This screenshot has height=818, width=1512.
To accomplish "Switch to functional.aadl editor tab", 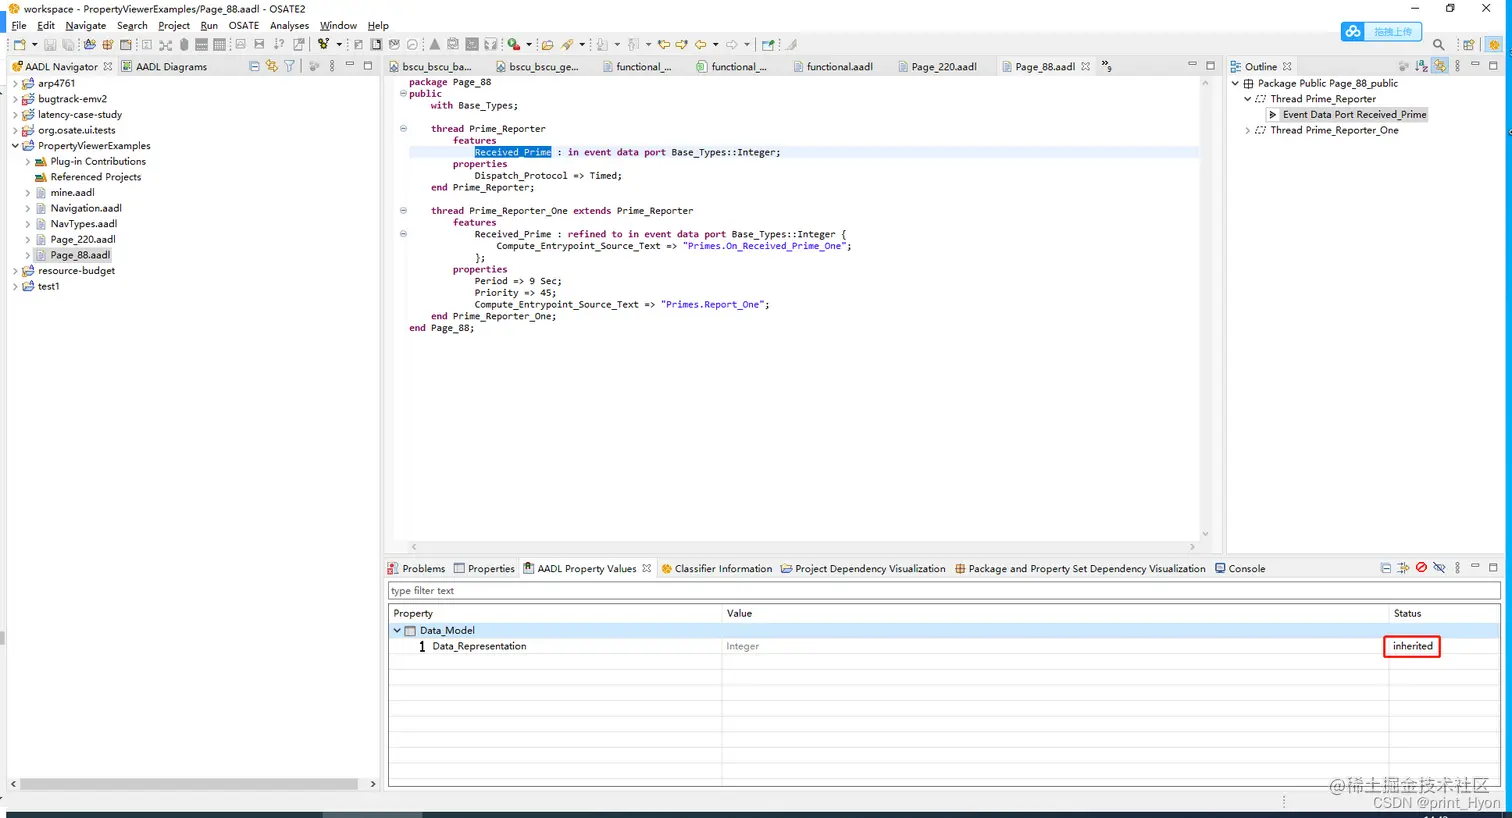I will pos(833,67).
